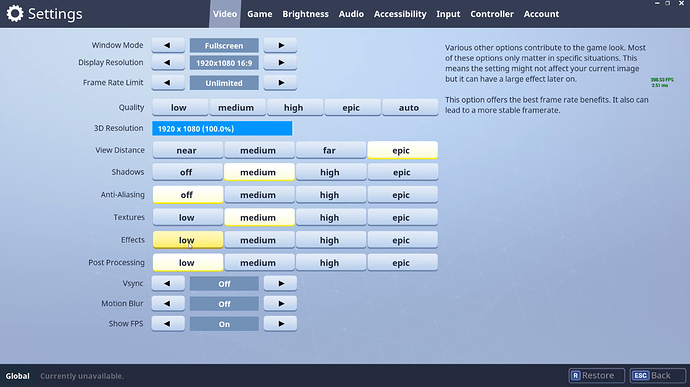690x387 pixels.
Task: Click right arrow for Display Resolution
Action: point(280,63)
